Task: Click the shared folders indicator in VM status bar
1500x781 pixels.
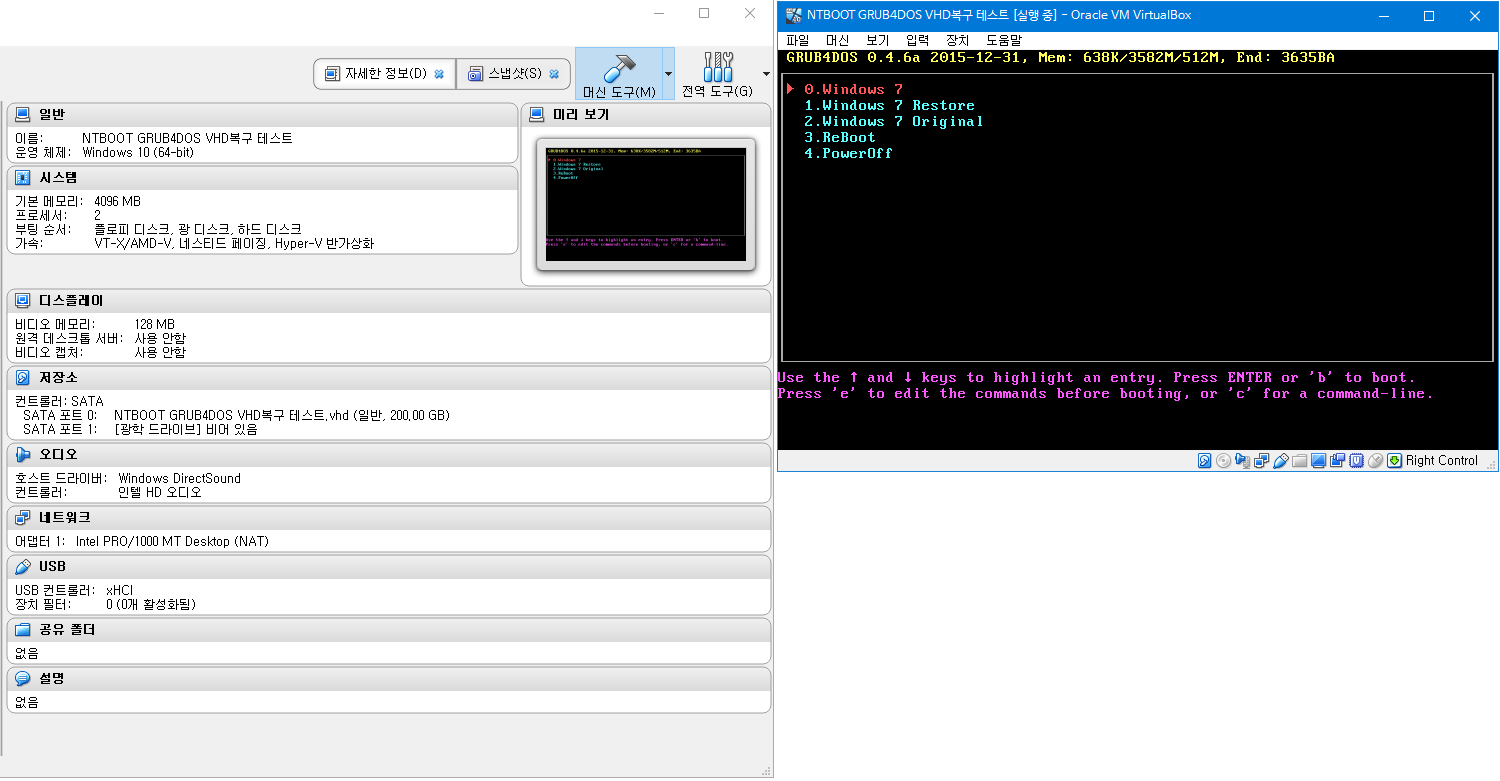Action: point(1300,460)
